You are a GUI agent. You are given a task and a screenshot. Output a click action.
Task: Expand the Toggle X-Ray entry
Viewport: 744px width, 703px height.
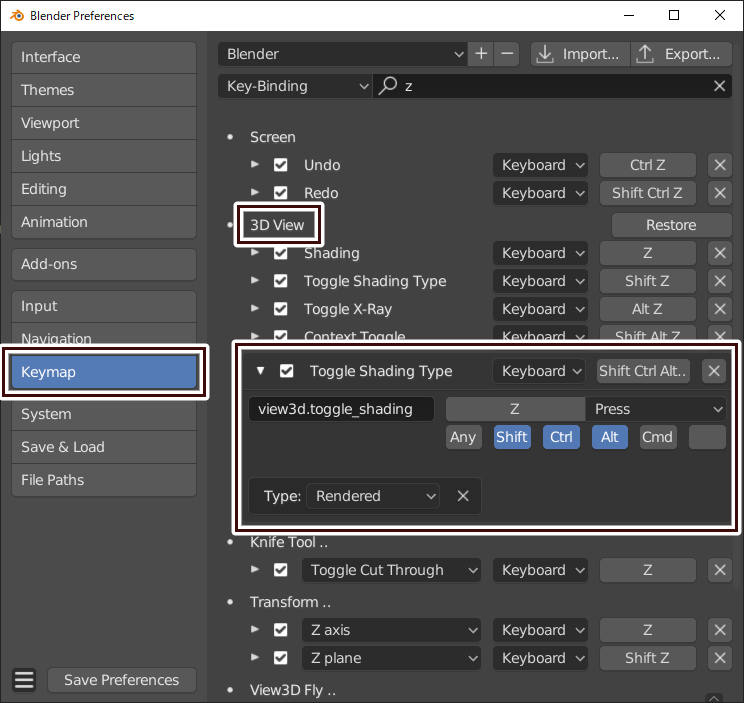pos(255,308)
